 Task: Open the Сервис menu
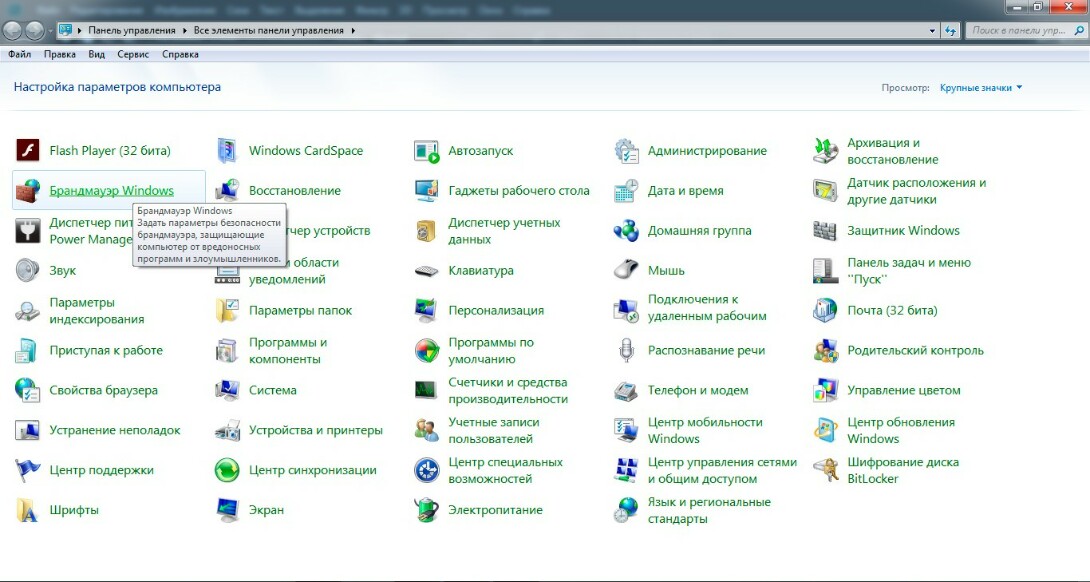[133, 54]
